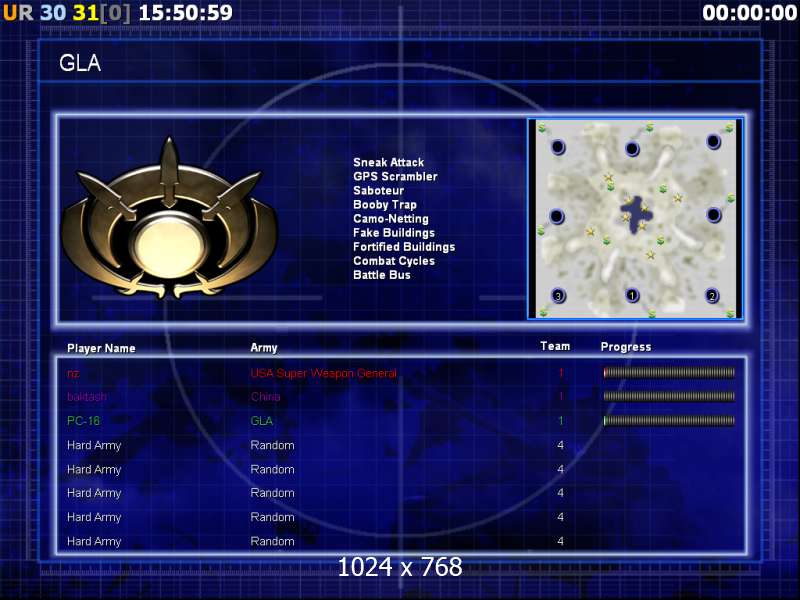
Task: Pick start position 3 marker on the map
Action: click(558, 295)
